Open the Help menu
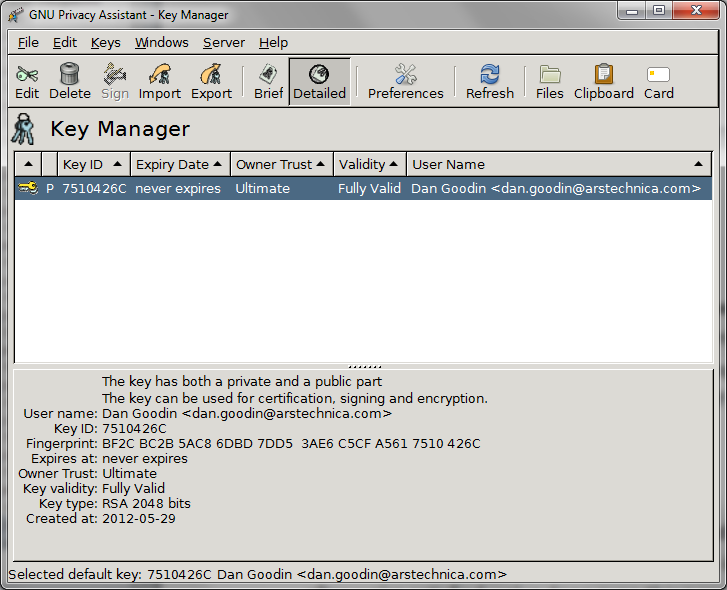Image resolution: width=727 pixels, height=590 pixels. [x=274, y=43]
